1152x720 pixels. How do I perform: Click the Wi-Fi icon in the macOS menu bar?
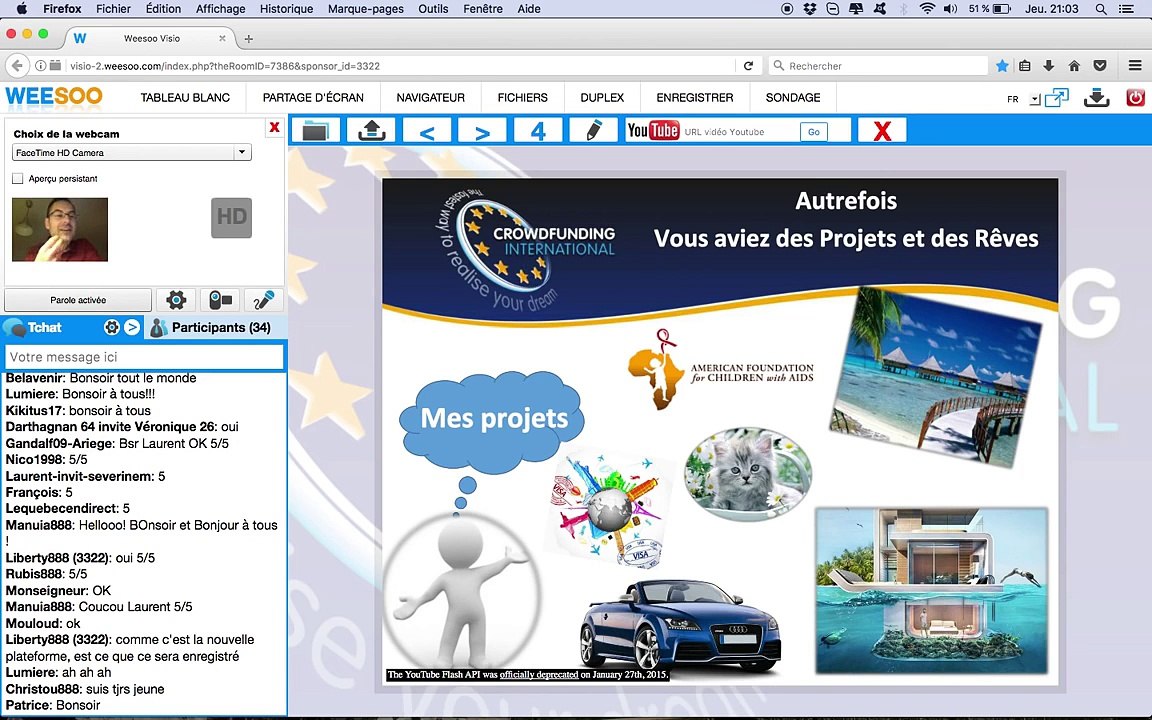pos(927,9)
